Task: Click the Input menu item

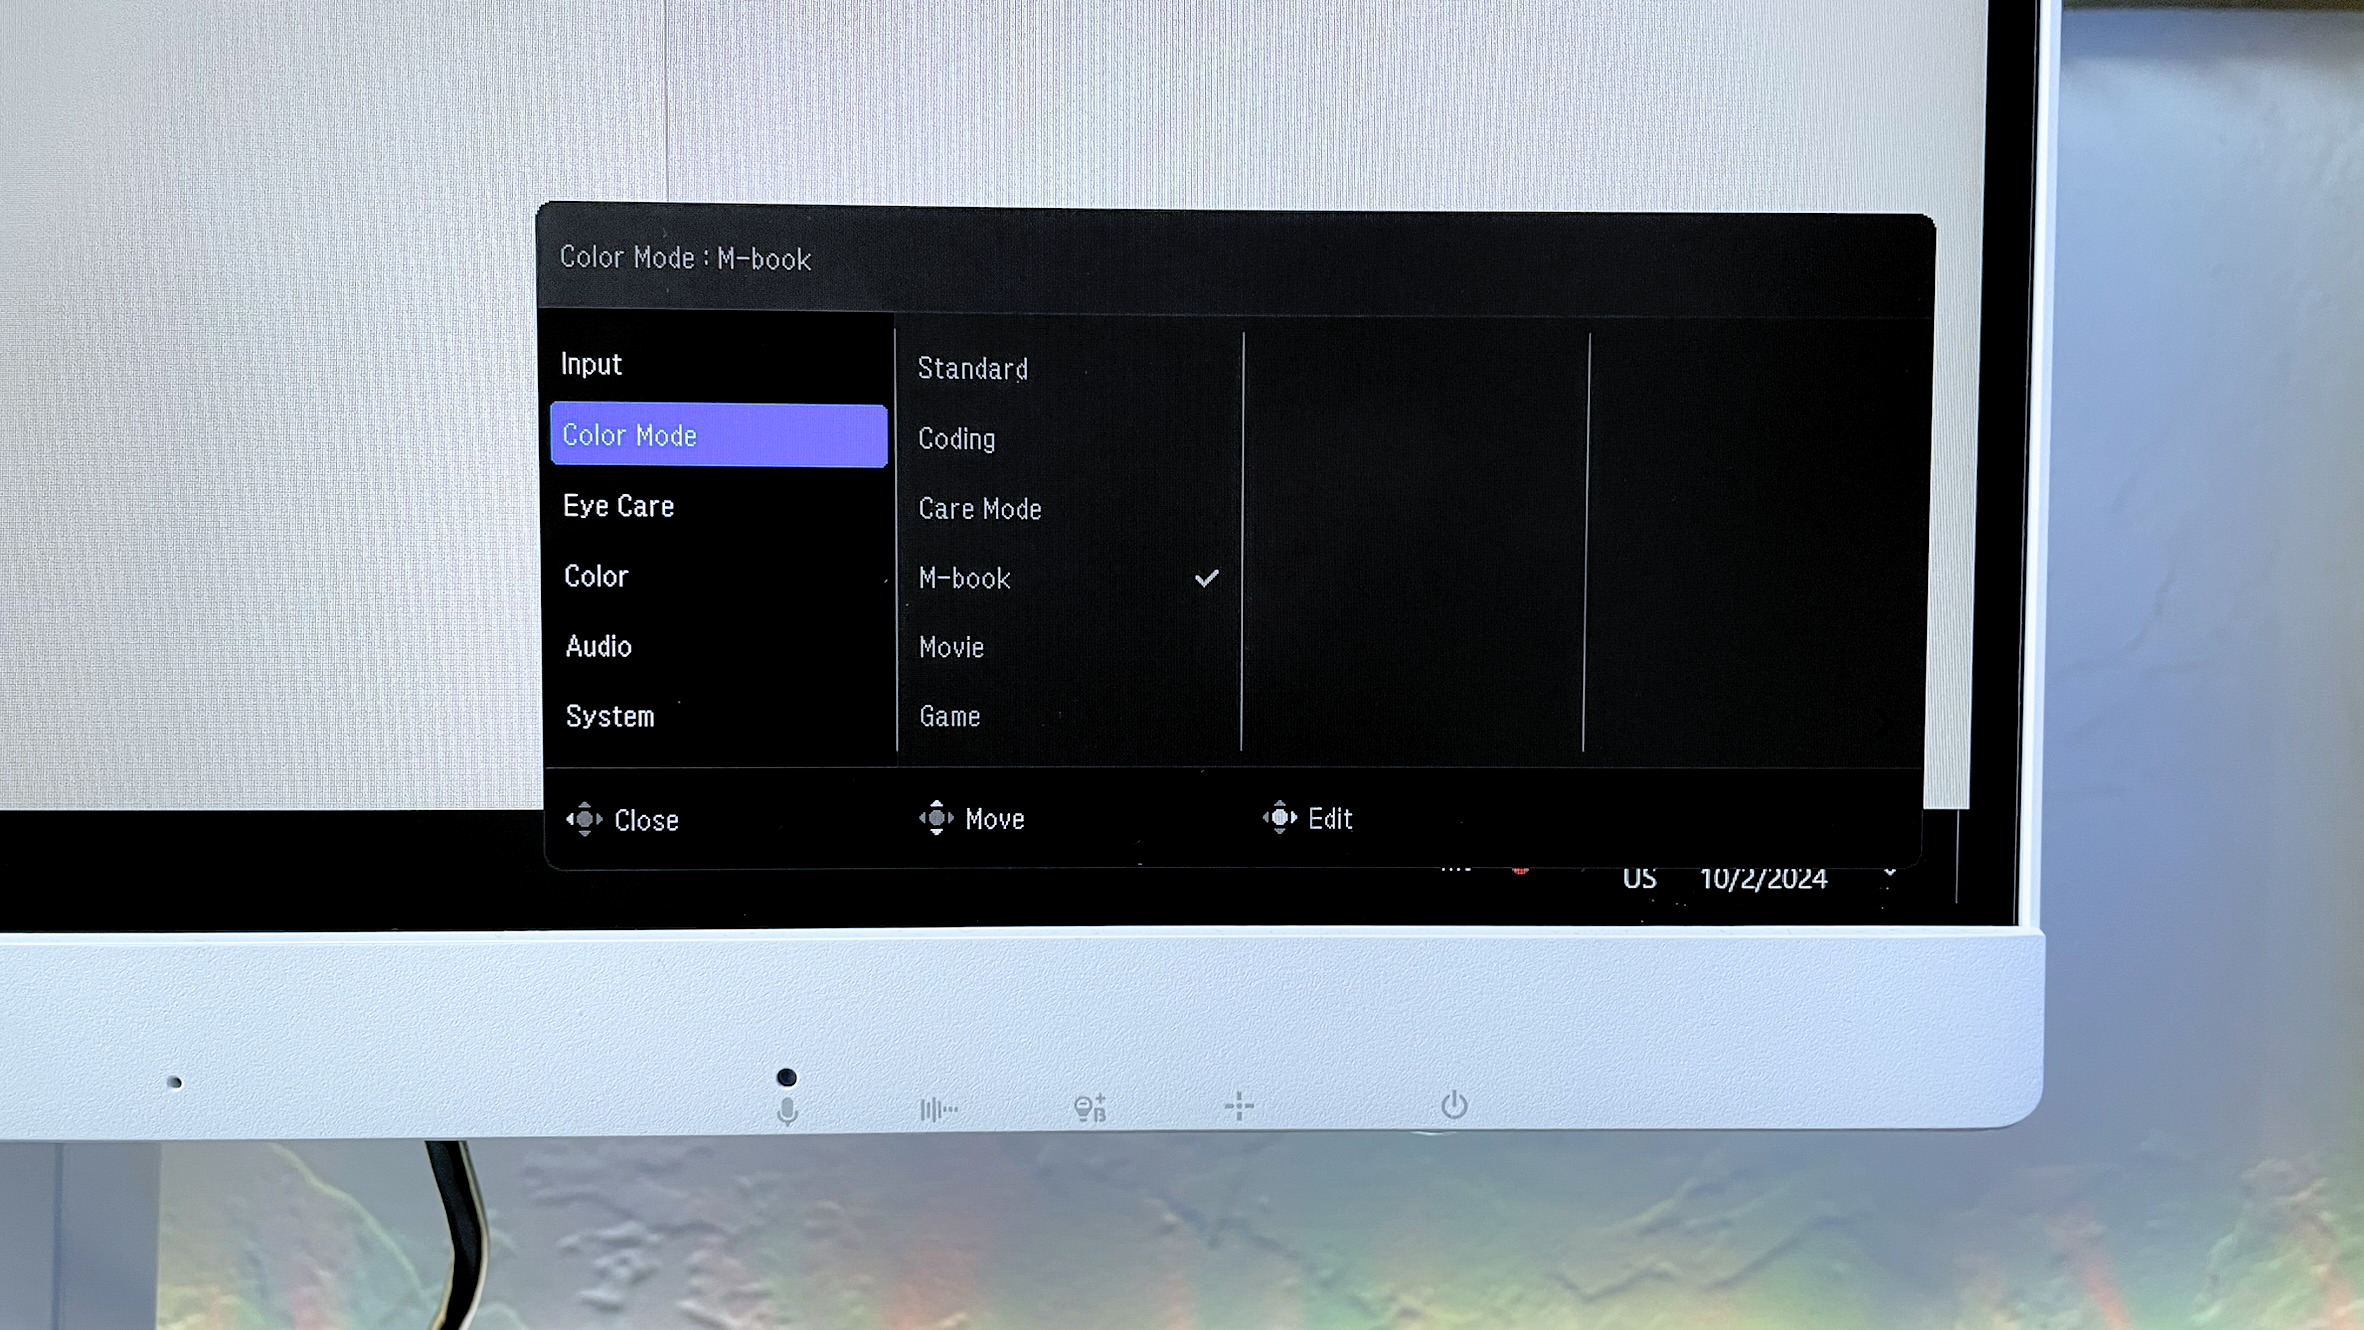Action: tap(591, 362)
